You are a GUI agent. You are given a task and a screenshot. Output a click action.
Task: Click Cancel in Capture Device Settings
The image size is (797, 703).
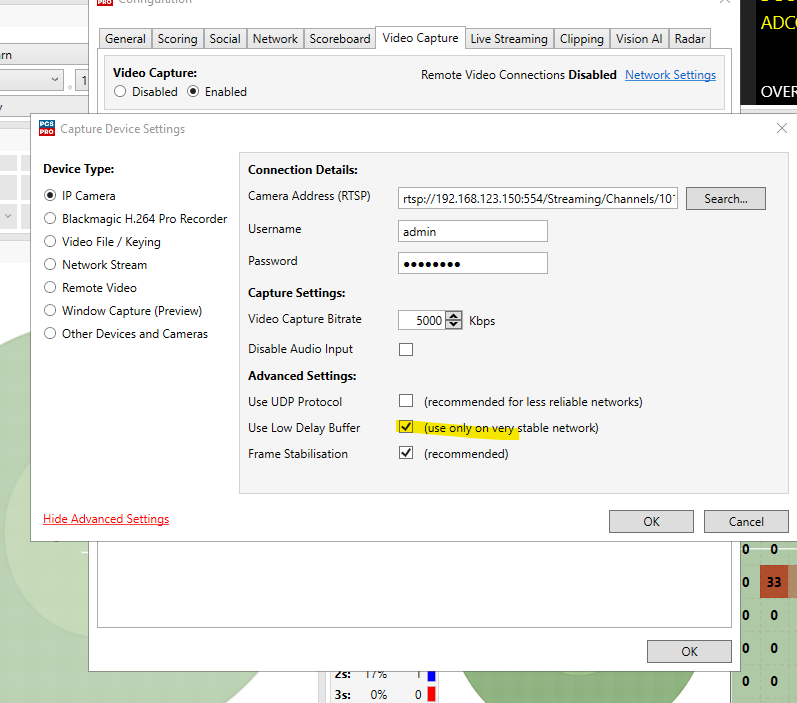click(x=745, y=521)
